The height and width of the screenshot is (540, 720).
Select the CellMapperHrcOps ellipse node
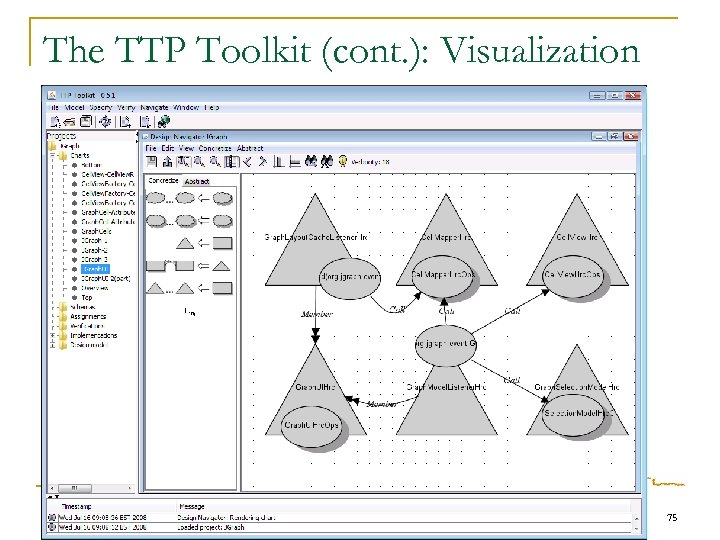click(442, 276)
